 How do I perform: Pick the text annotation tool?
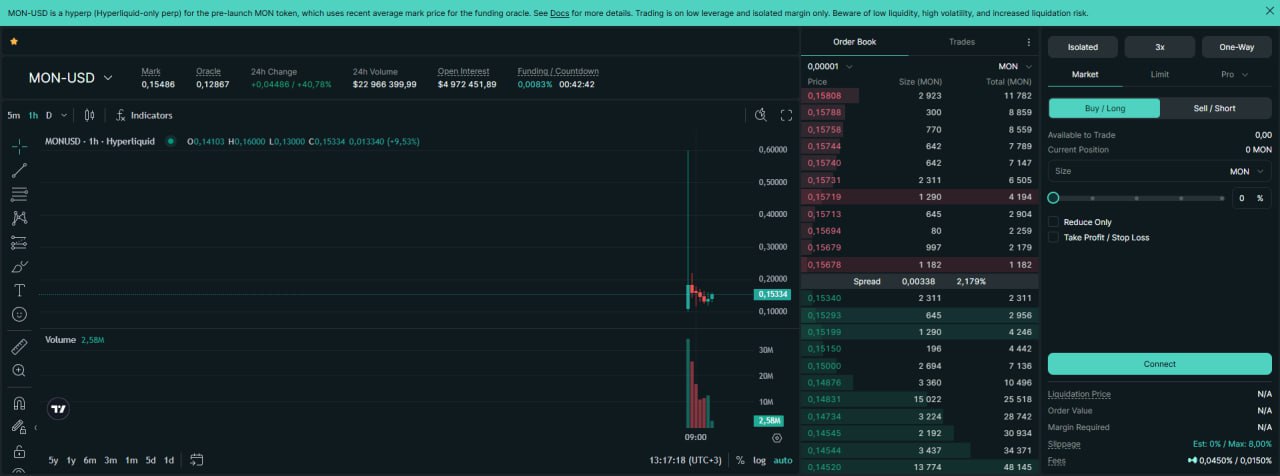pos(19,290)
